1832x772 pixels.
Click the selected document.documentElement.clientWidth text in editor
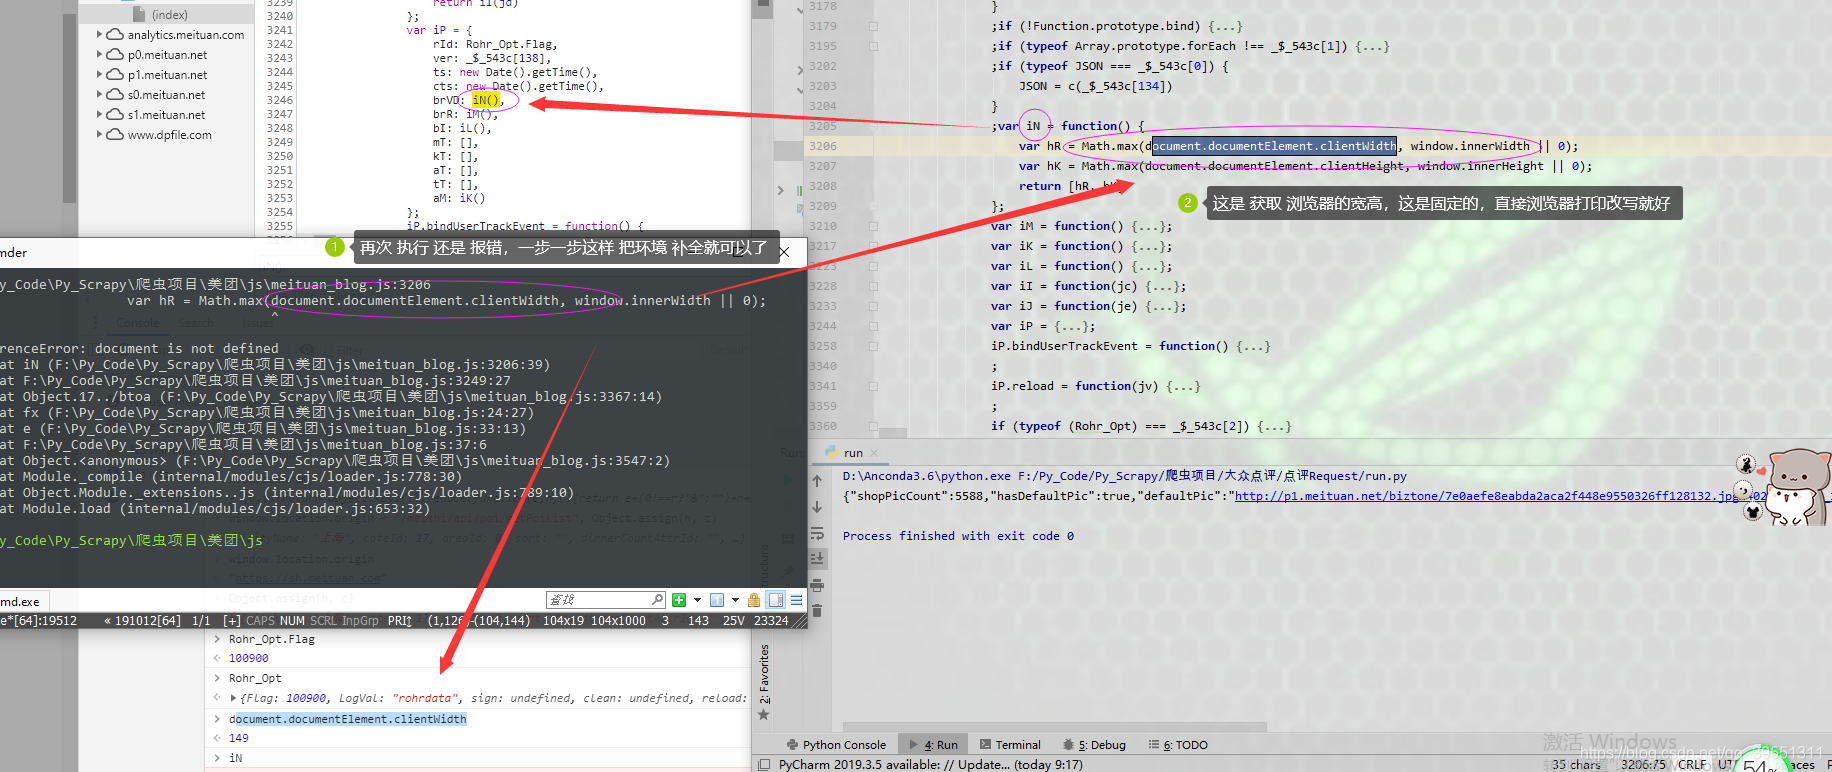click(x=1274, y=146)
